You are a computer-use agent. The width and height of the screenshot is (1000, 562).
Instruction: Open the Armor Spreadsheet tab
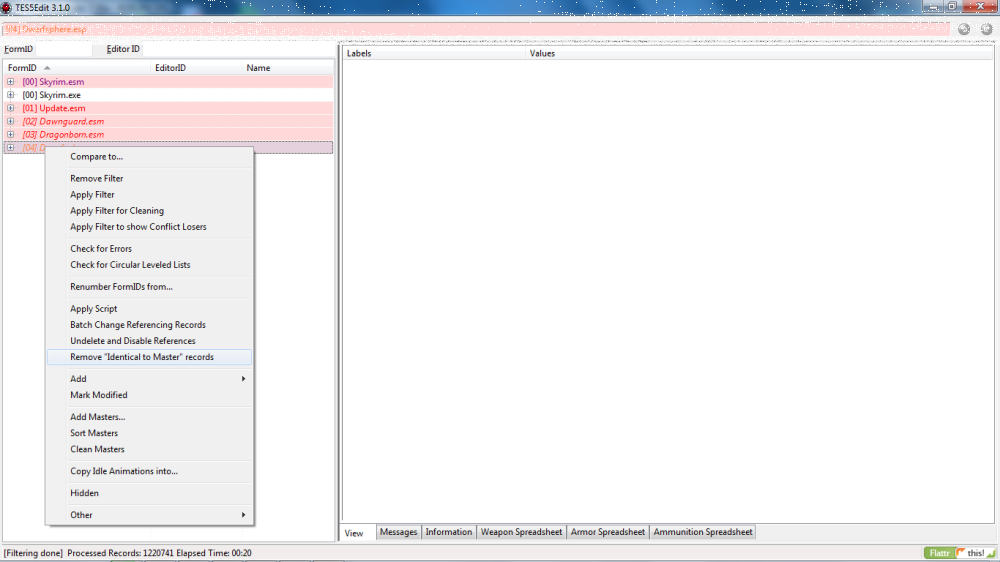point(607,532)
